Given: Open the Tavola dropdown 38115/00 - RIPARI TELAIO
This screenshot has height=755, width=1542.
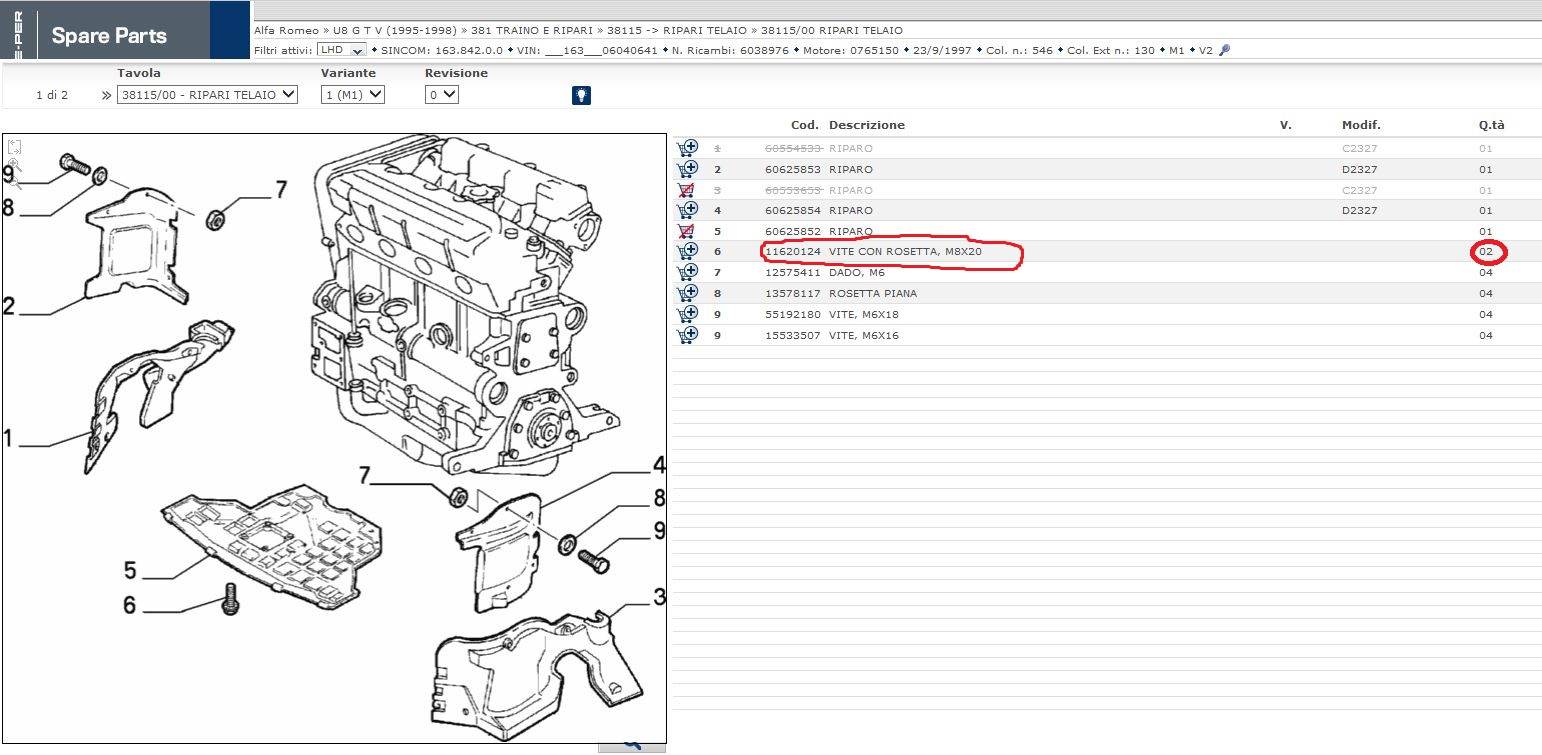Looking at the screenshot, I should coord(208,94).
